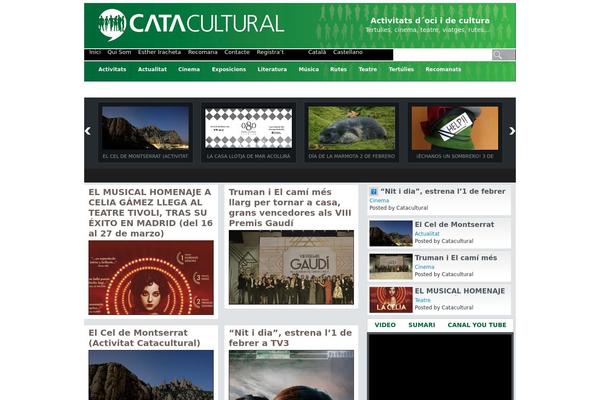Open the Activitats category
The image size is (600, 400).
[x=112, y=69]
